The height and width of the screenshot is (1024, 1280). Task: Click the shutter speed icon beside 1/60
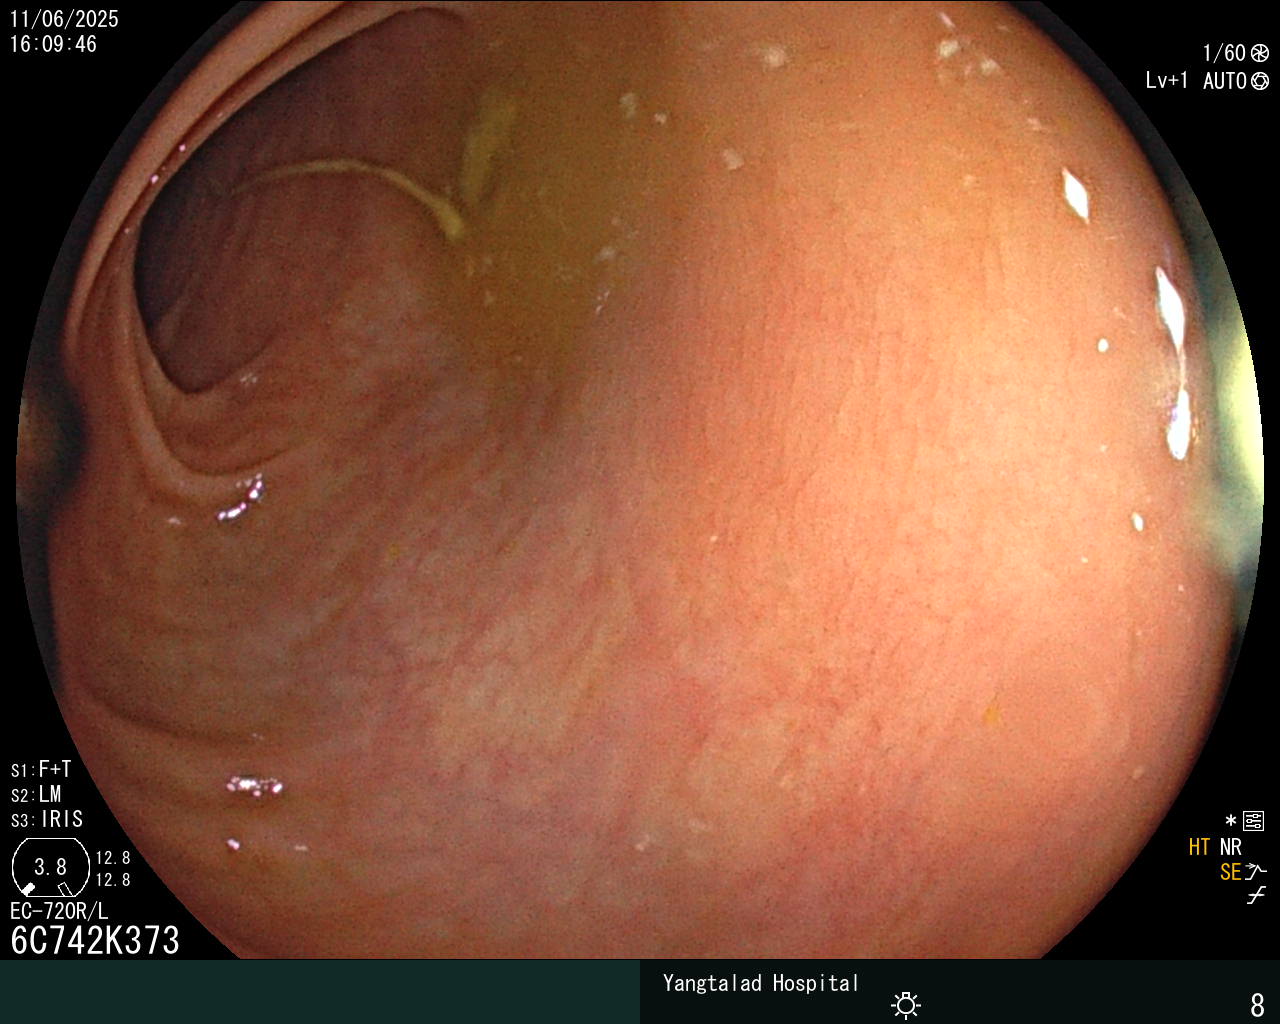pos(1260,53)
